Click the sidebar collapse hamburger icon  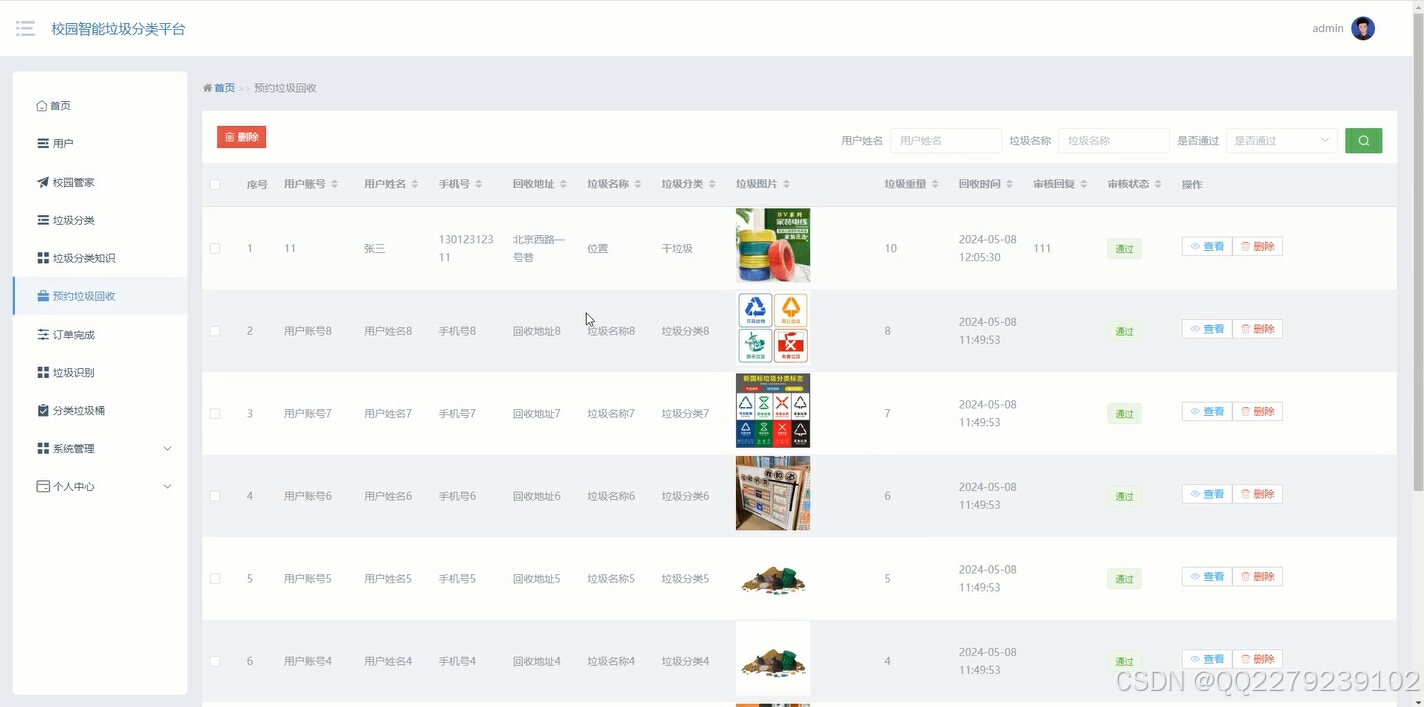(x=25, y=28)
